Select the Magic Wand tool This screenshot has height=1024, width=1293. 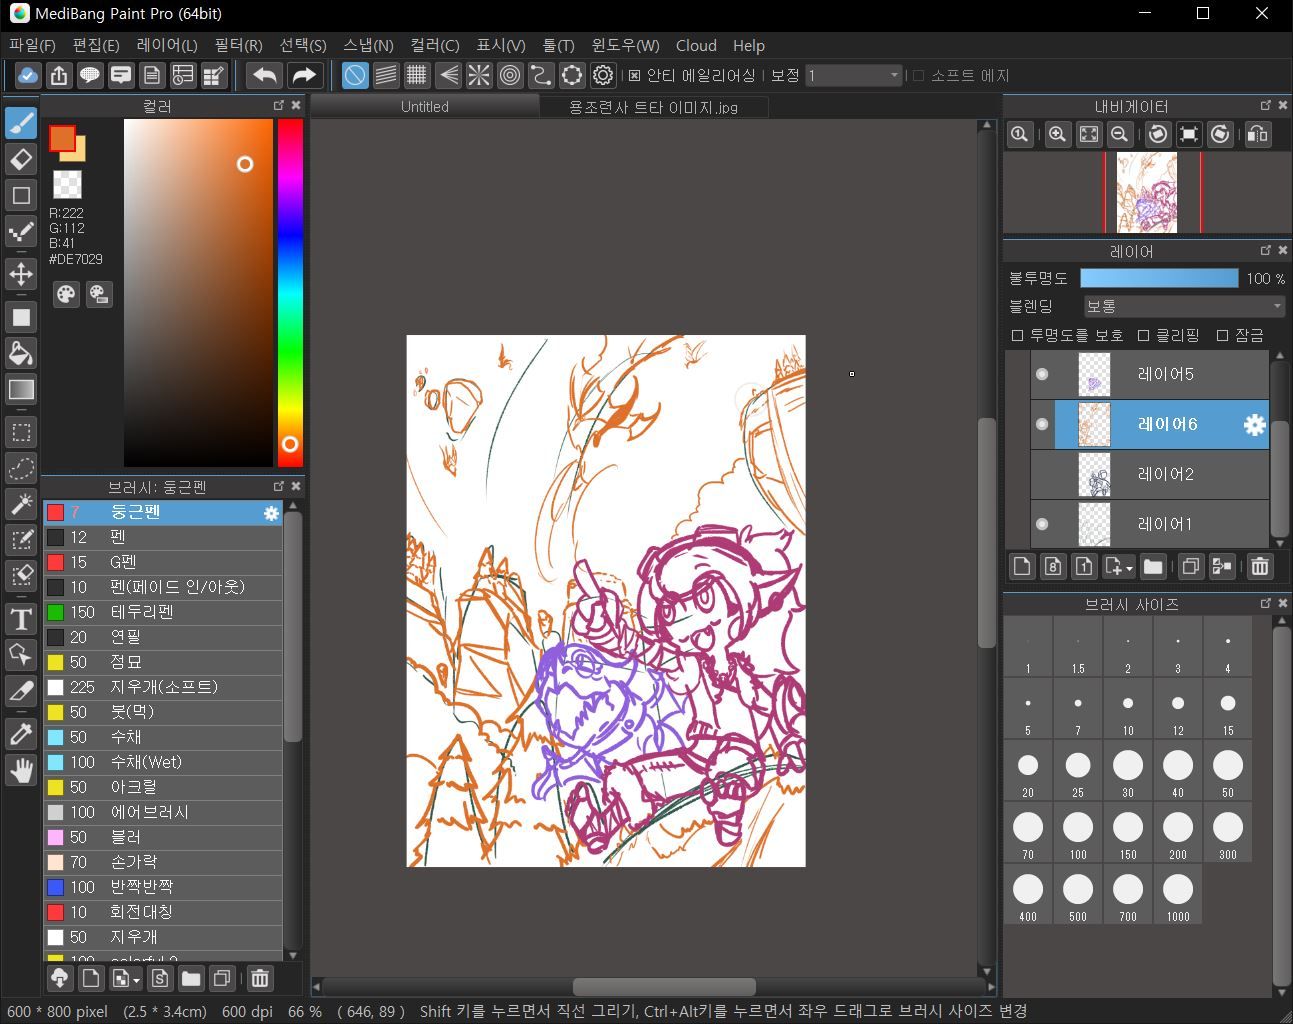(21, 504)
